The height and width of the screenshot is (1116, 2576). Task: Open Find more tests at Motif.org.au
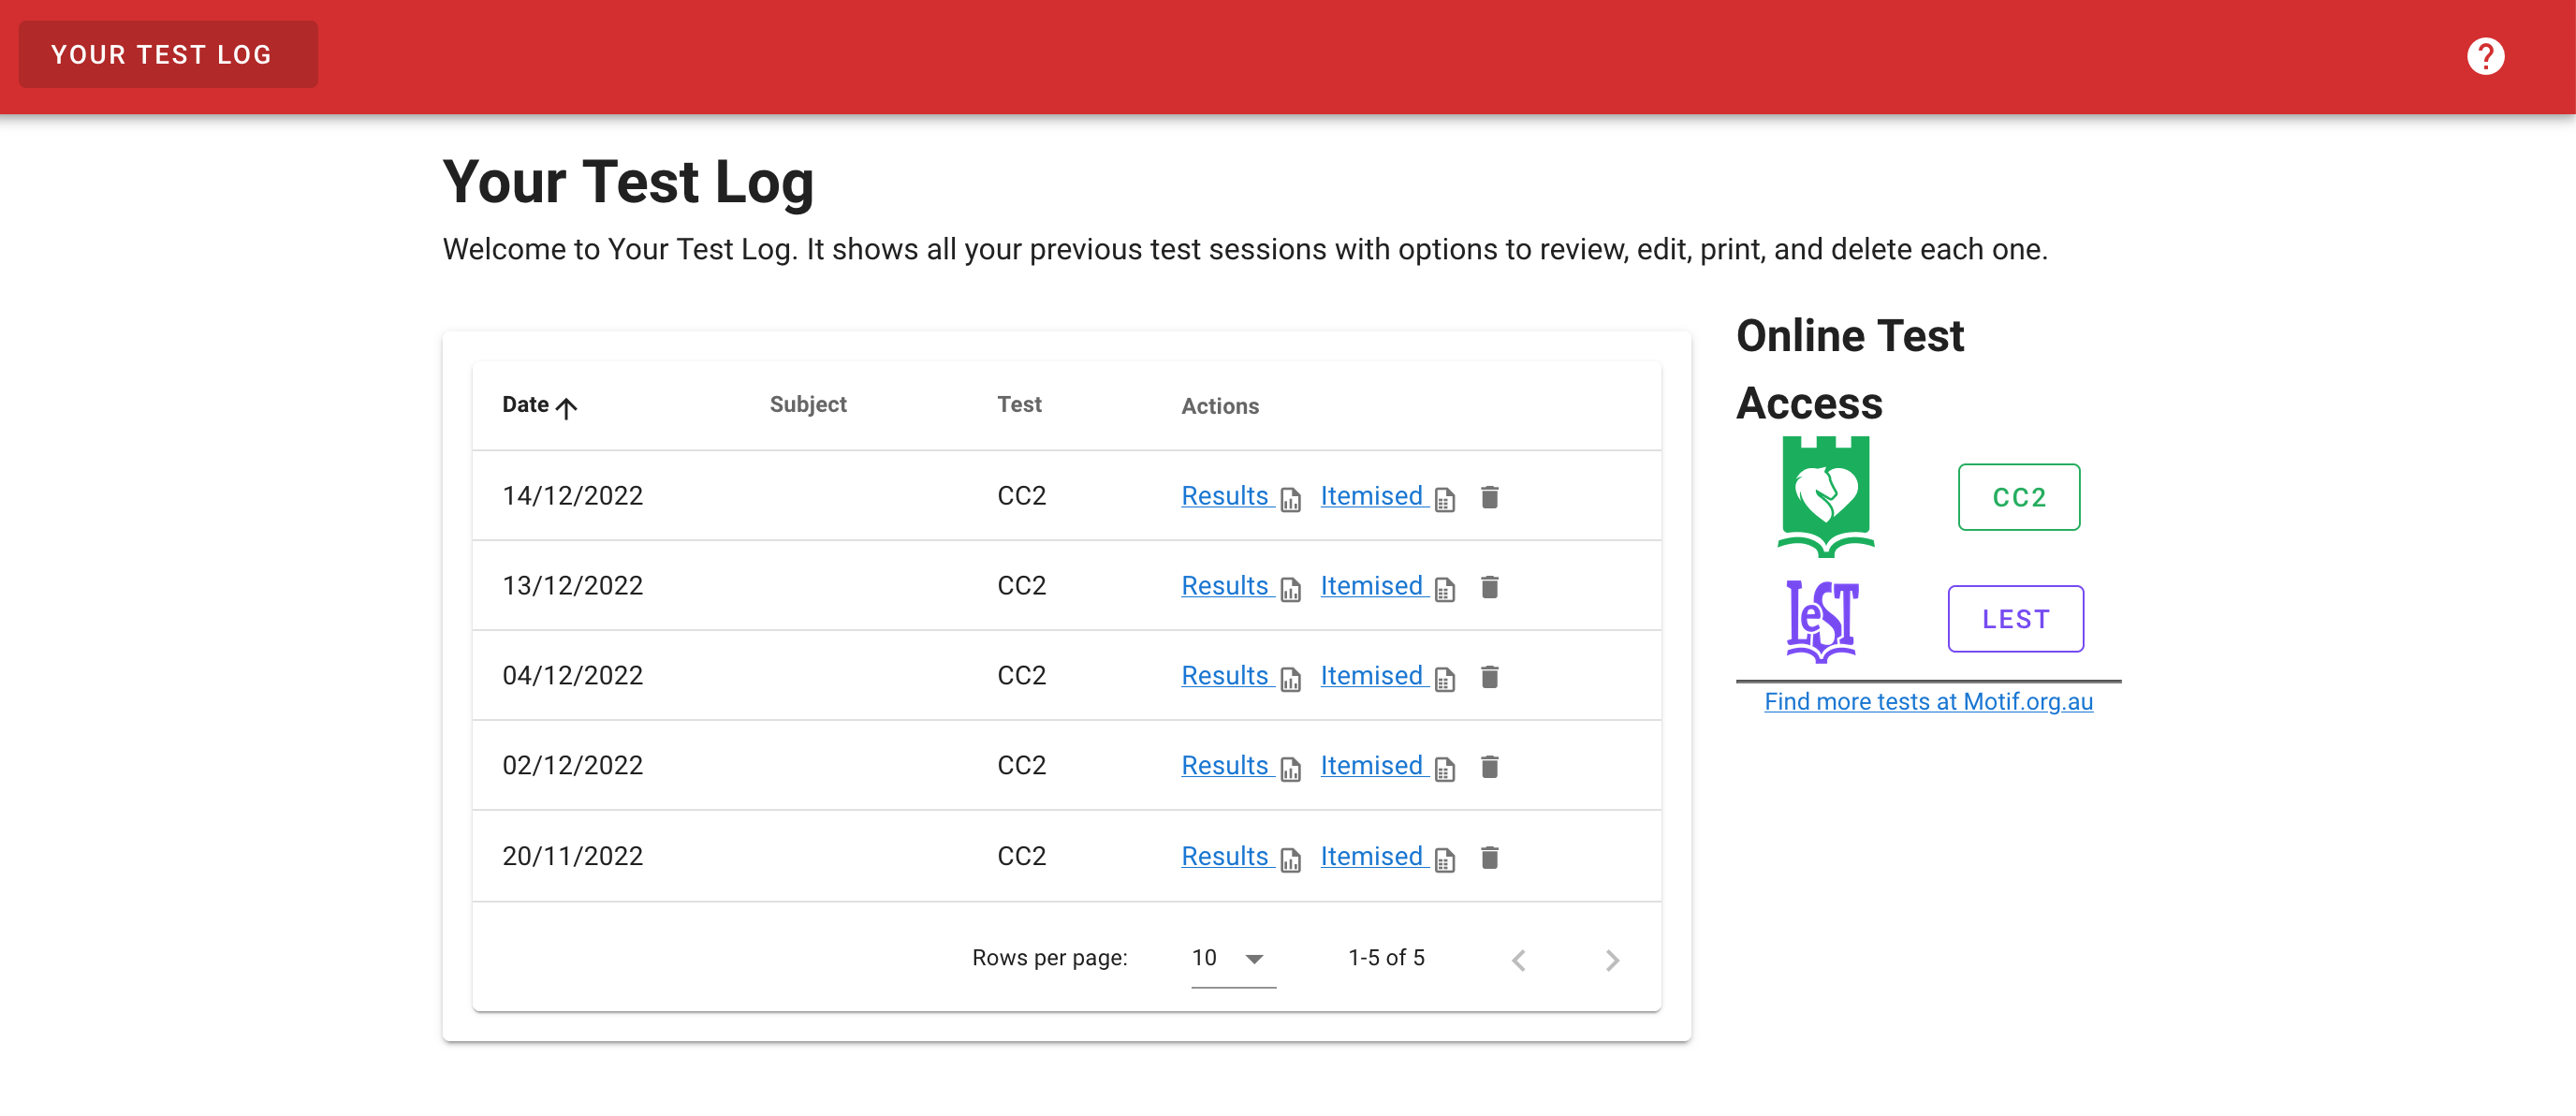click(x=1927, y=702)
